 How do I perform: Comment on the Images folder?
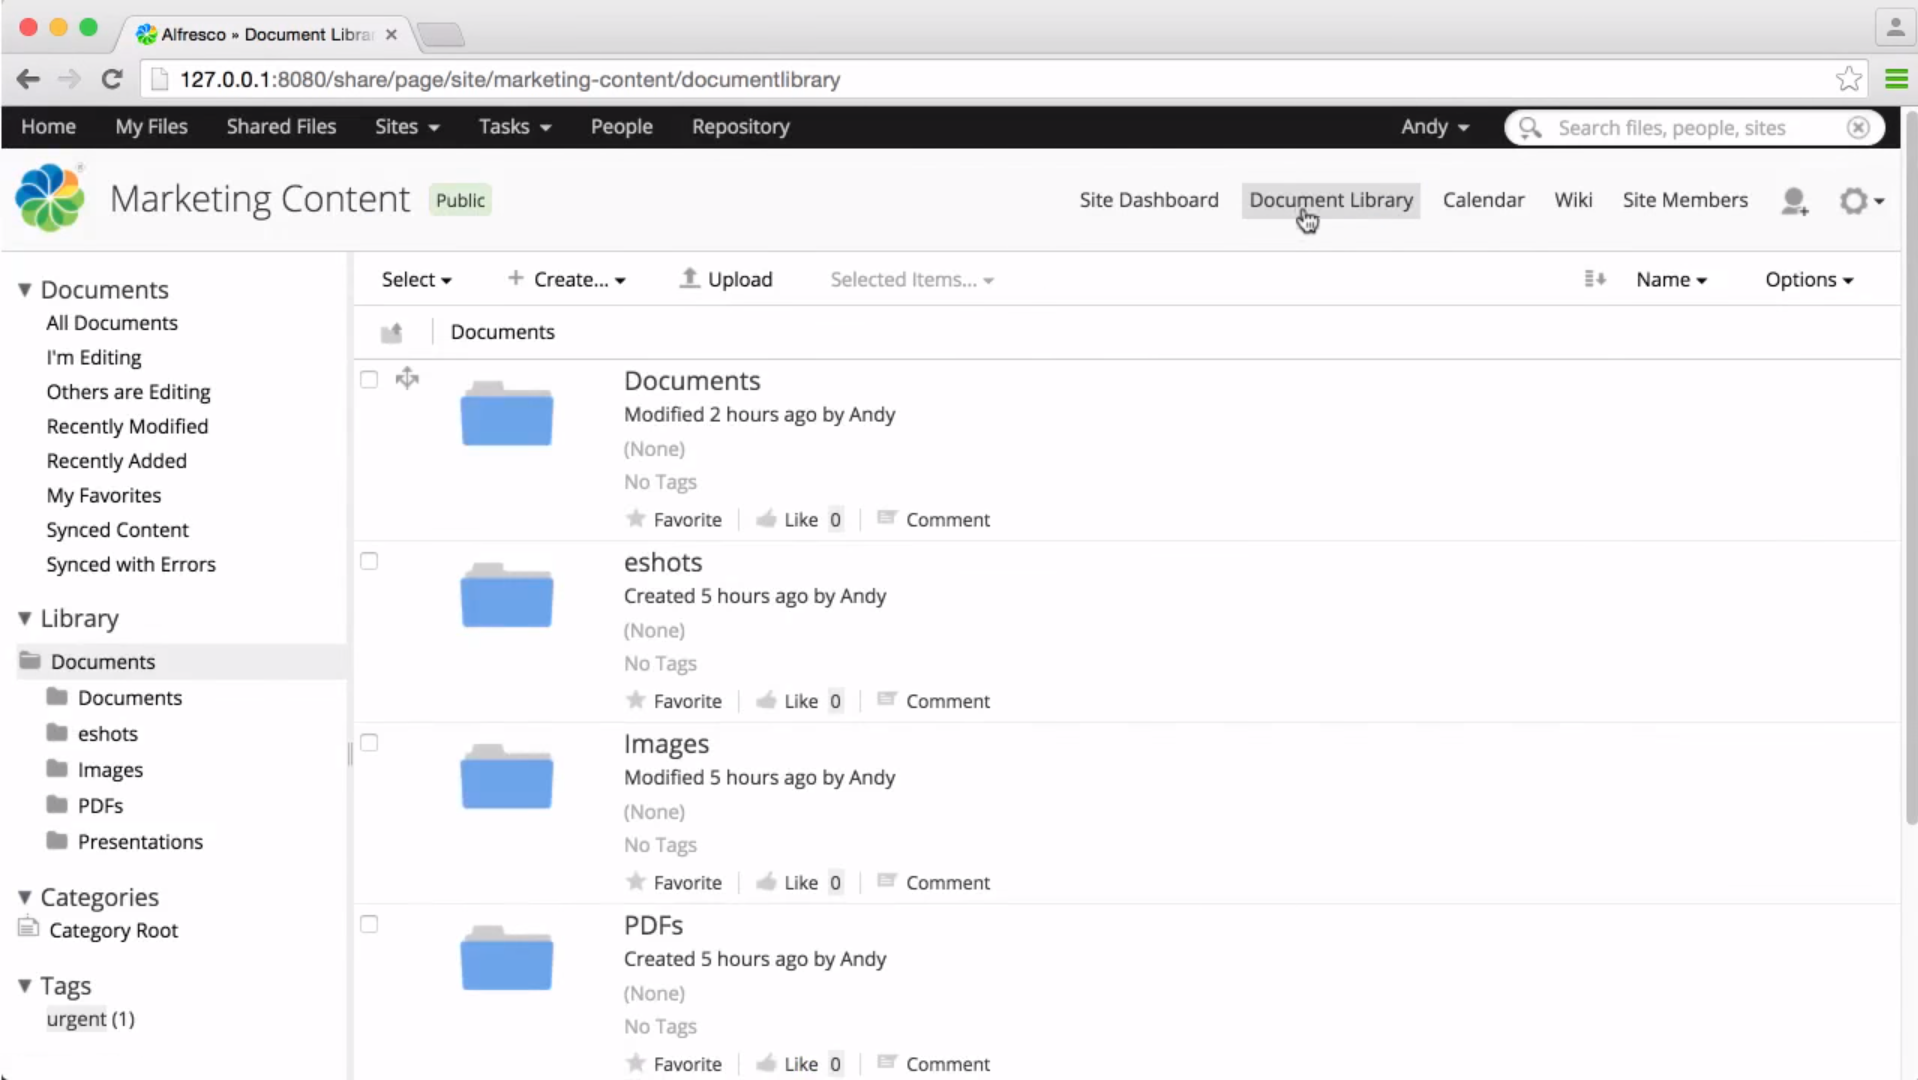click(x=933, y=882)
